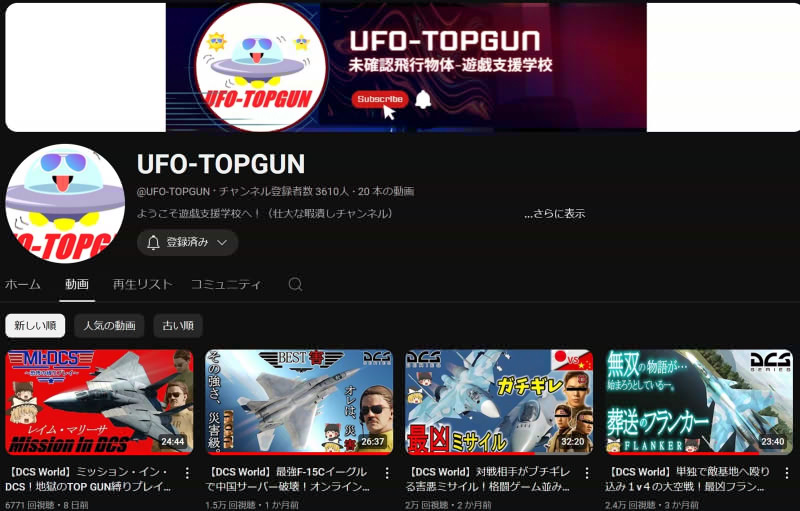This screenshot has height=511, width=800.
Task: Click the ようこそ遊戯支援学校へ description text
Action: 265,214
